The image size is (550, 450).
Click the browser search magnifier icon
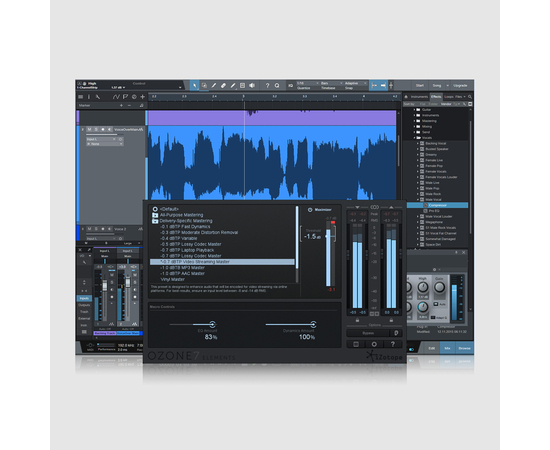tap(470, 96)
